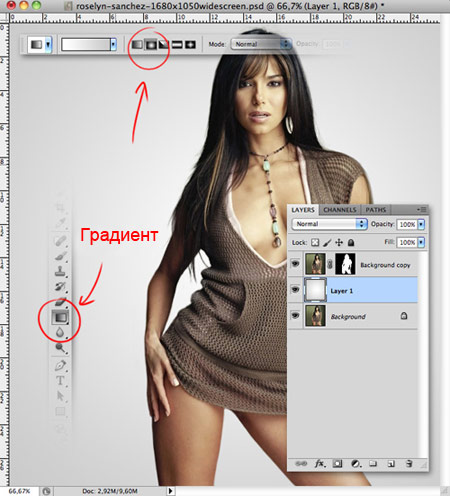Add a layer mask button
This screenshot has width=450, height=496.
pos(337,463)
